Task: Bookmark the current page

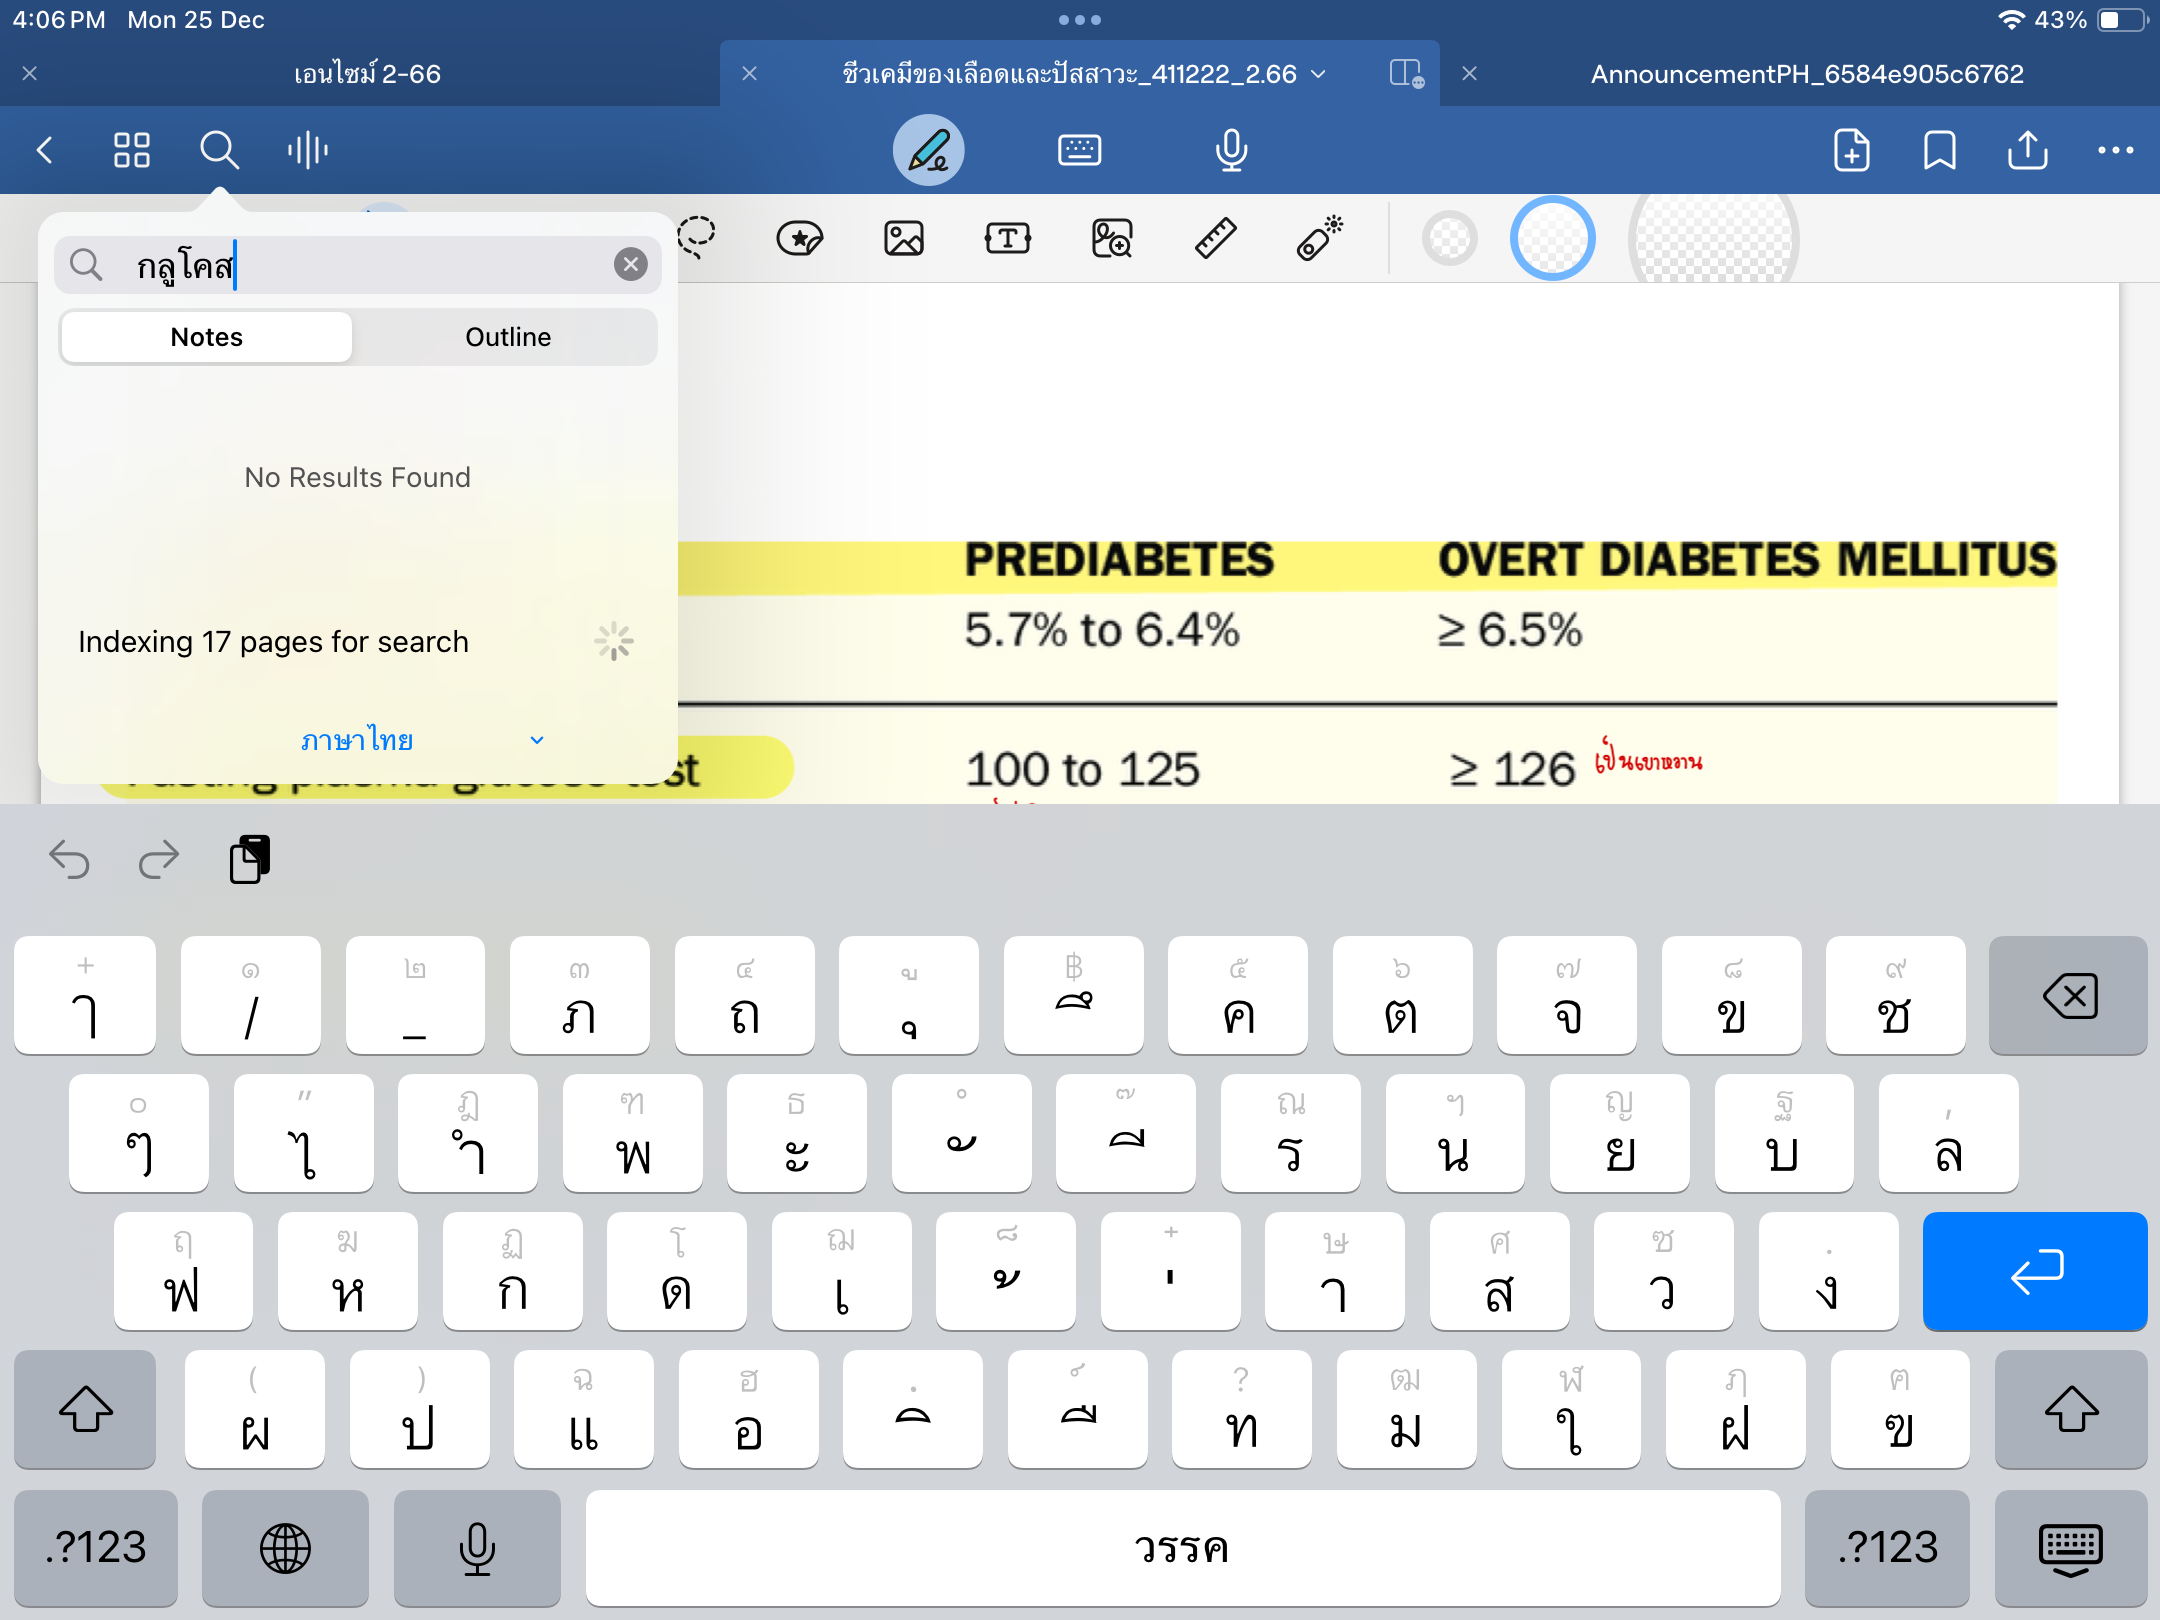Action: click(1940, 150)
